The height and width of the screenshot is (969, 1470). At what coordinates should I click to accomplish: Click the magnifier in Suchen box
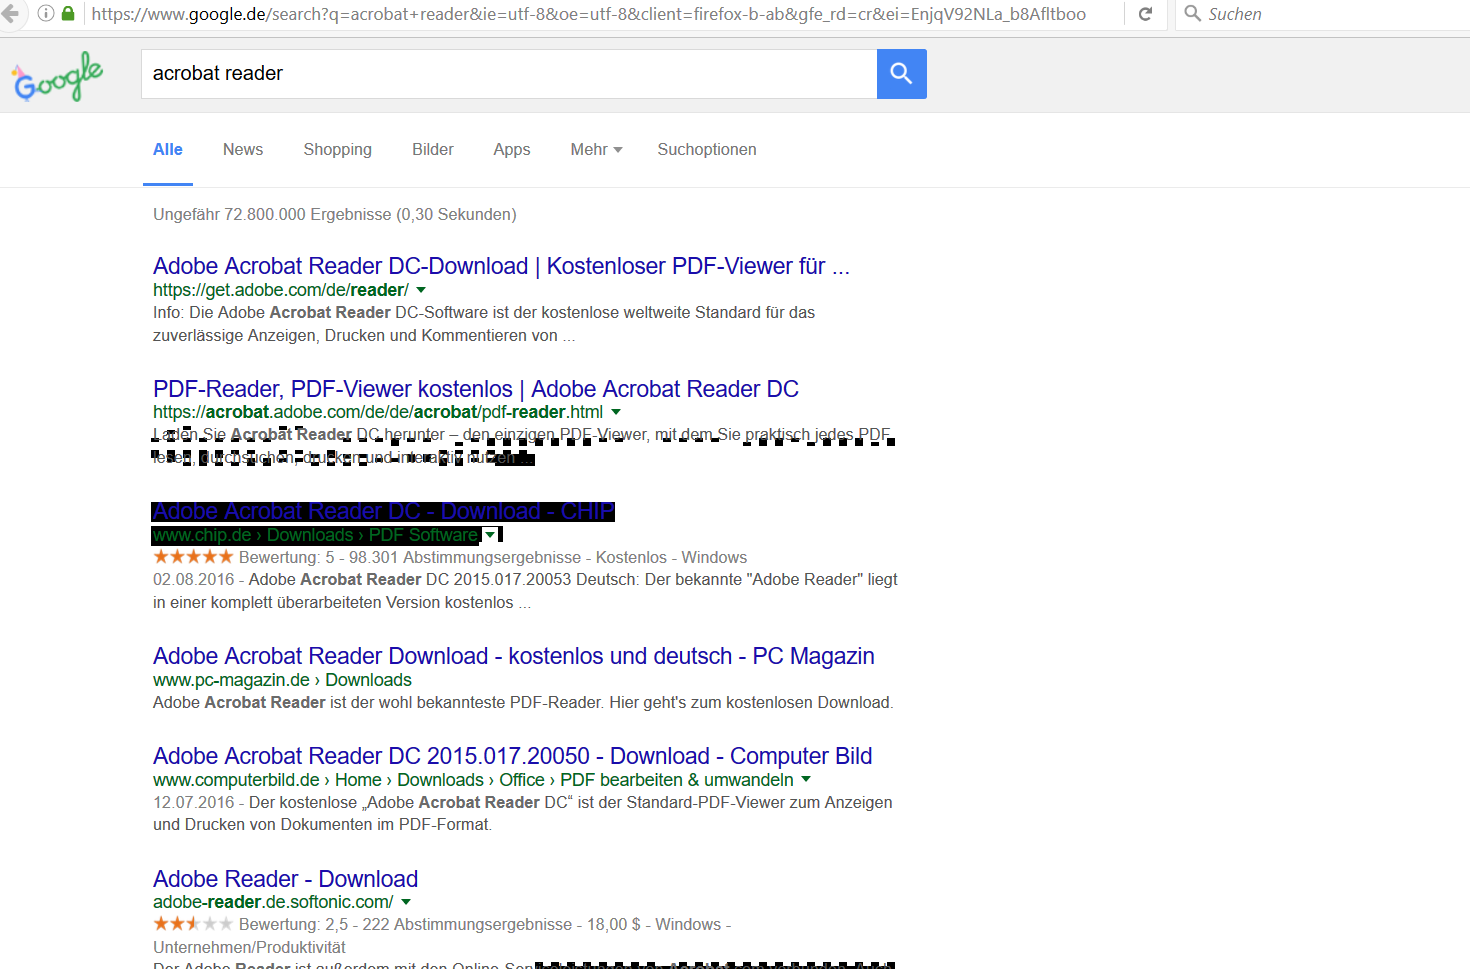click(1192, 14)
